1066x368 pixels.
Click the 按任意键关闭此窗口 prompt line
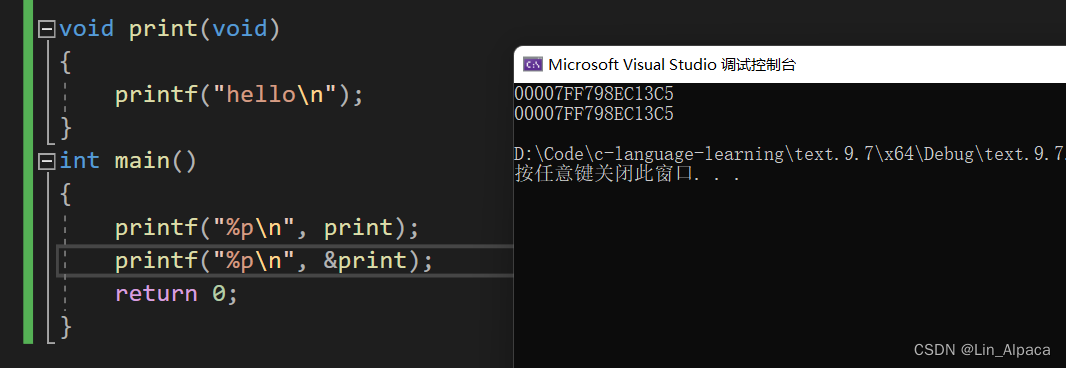(x=627, y=174)
